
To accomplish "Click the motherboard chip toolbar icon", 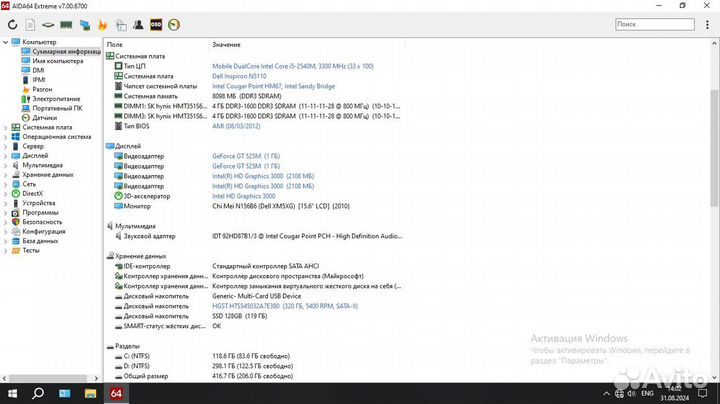I will click(x=48, y=25).
